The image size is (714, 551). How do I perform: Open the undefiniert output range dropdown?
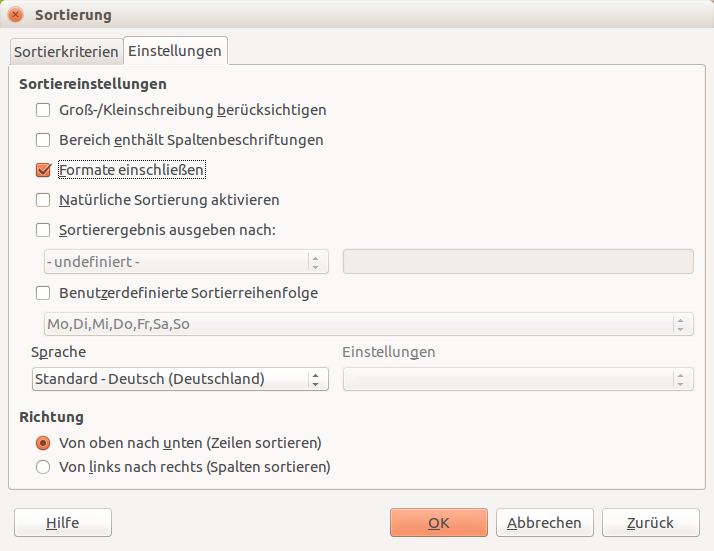point(186,262)
